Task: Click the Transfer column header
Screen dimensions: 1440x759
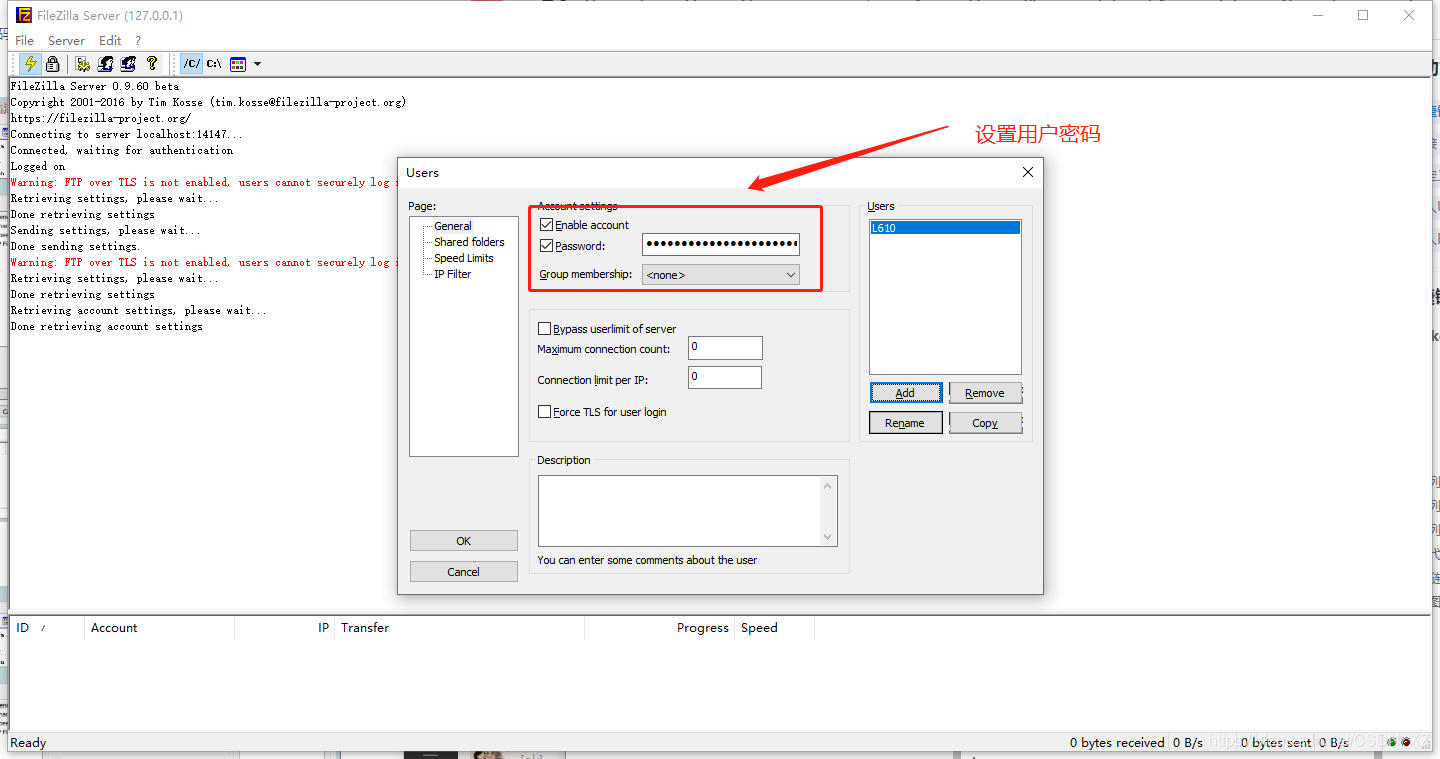Action: 459,628
